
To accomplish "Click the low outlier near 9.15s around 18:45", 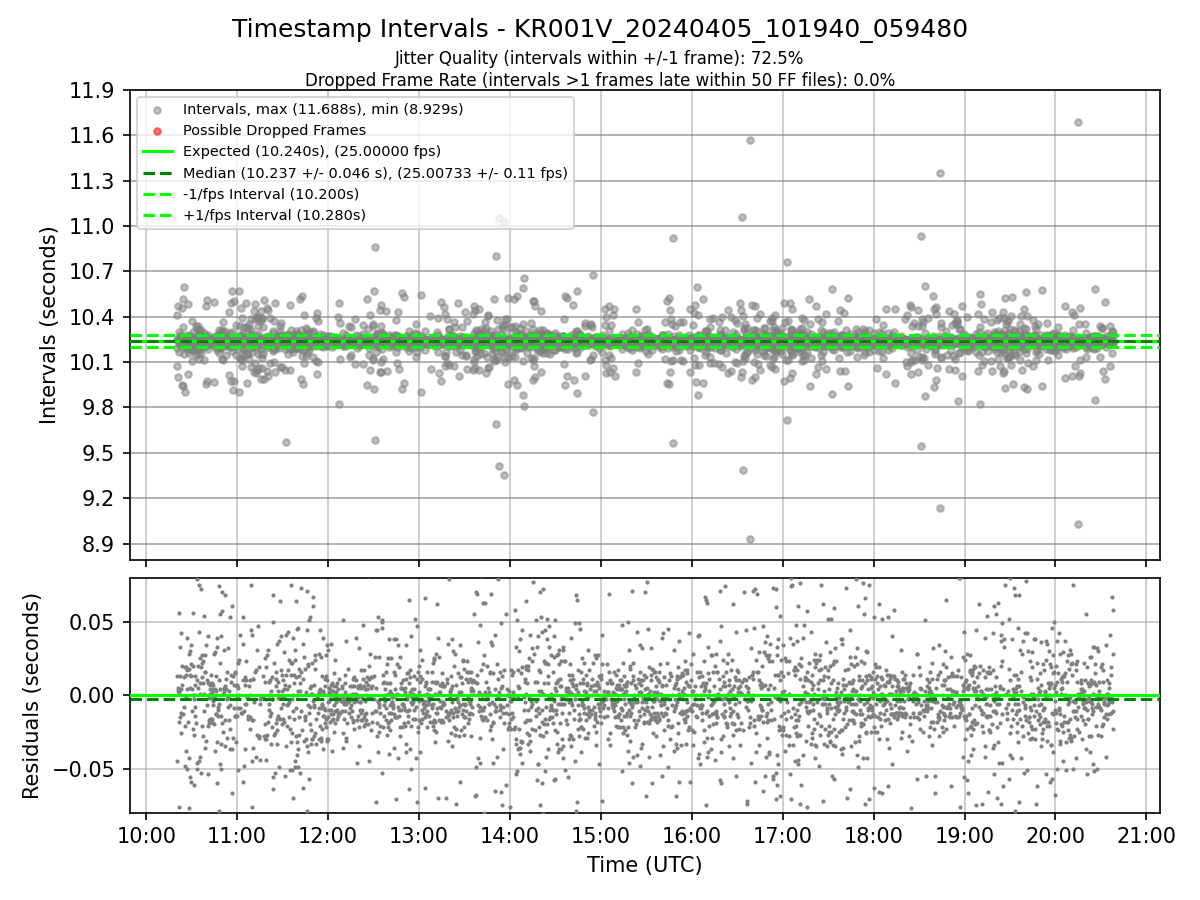I will (940, 508).
